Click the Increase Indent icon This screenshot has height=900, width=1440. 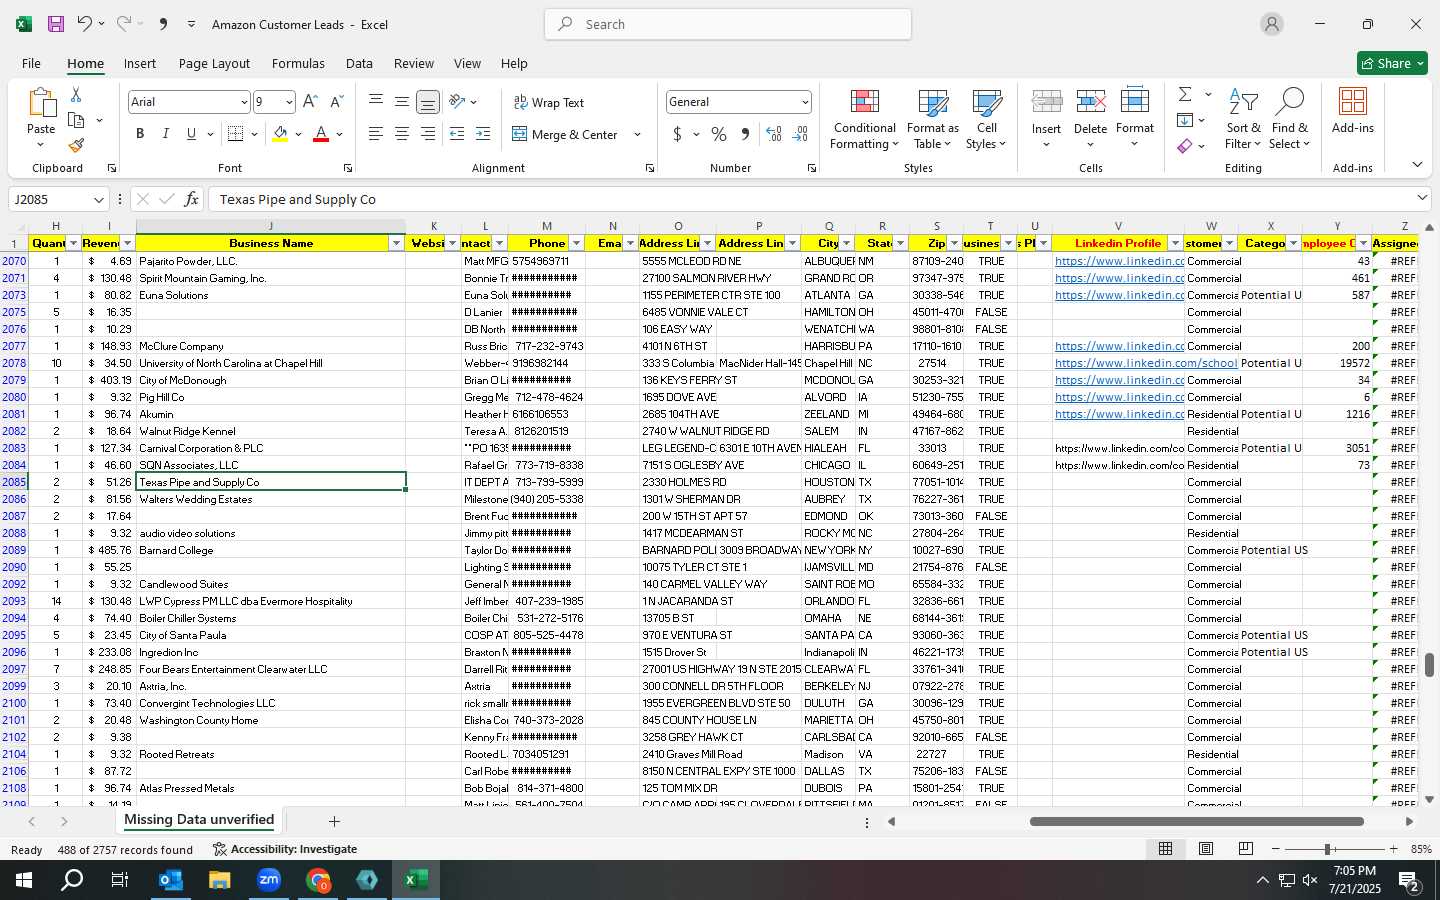coord(483,134)
